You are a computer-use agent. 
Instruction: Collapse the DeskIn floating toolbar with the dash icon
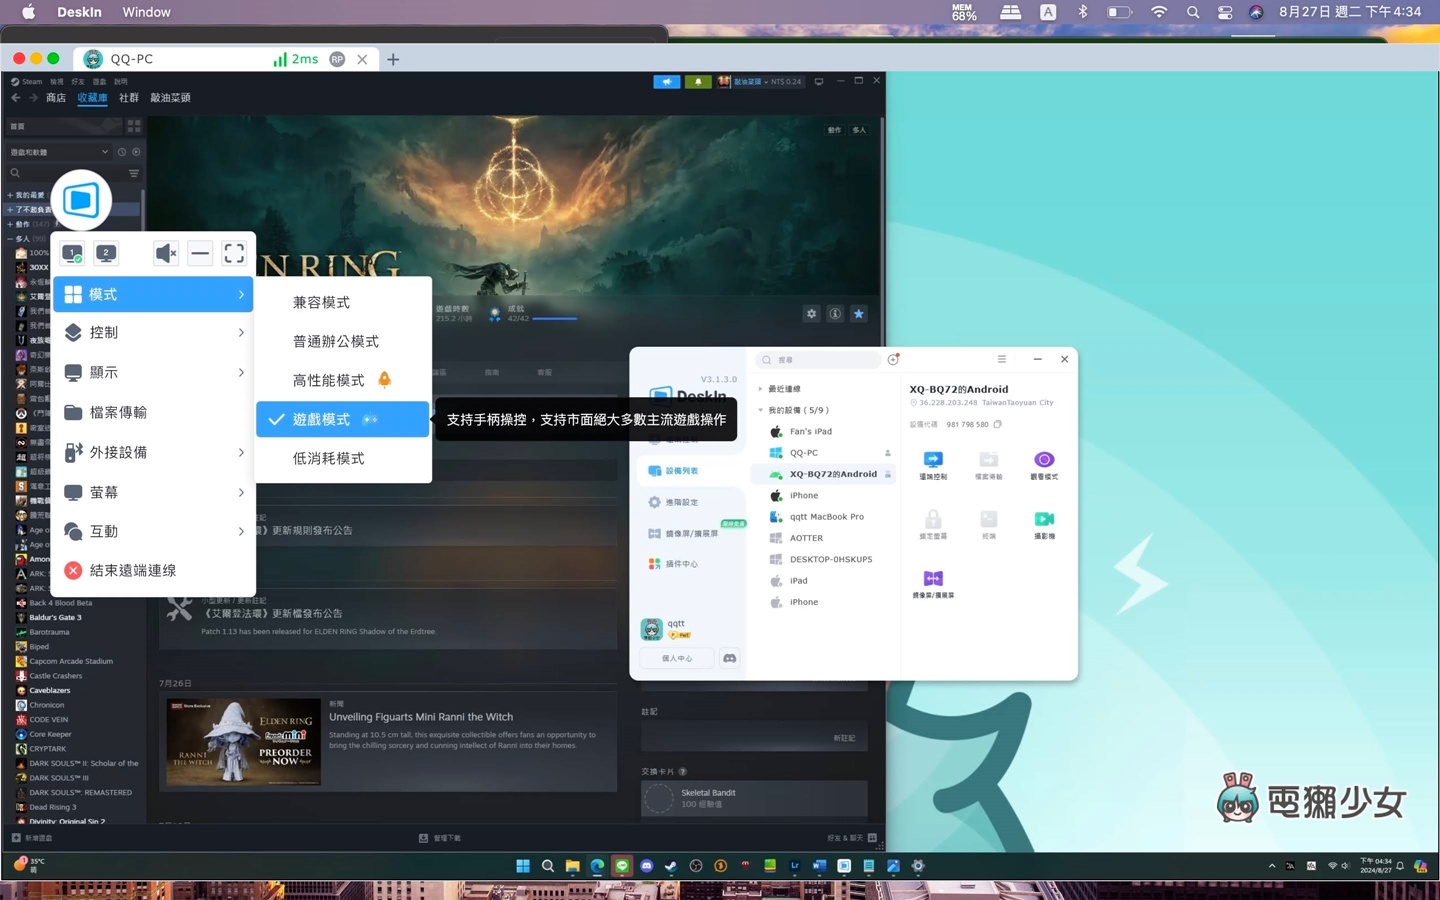coord(200,254)
